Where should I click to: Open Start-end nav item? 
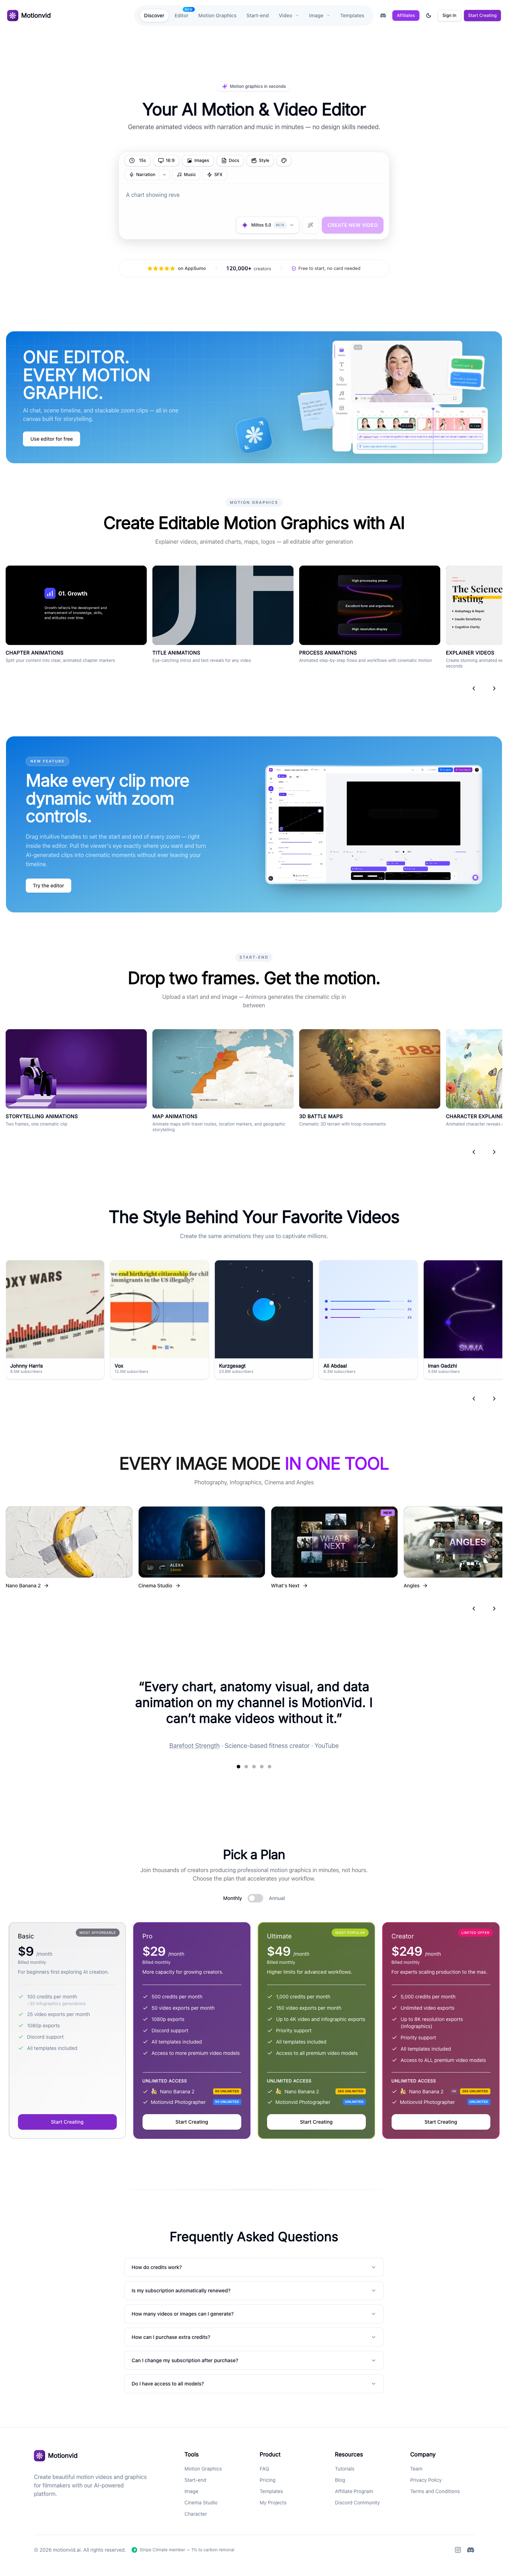click(257, 15)
